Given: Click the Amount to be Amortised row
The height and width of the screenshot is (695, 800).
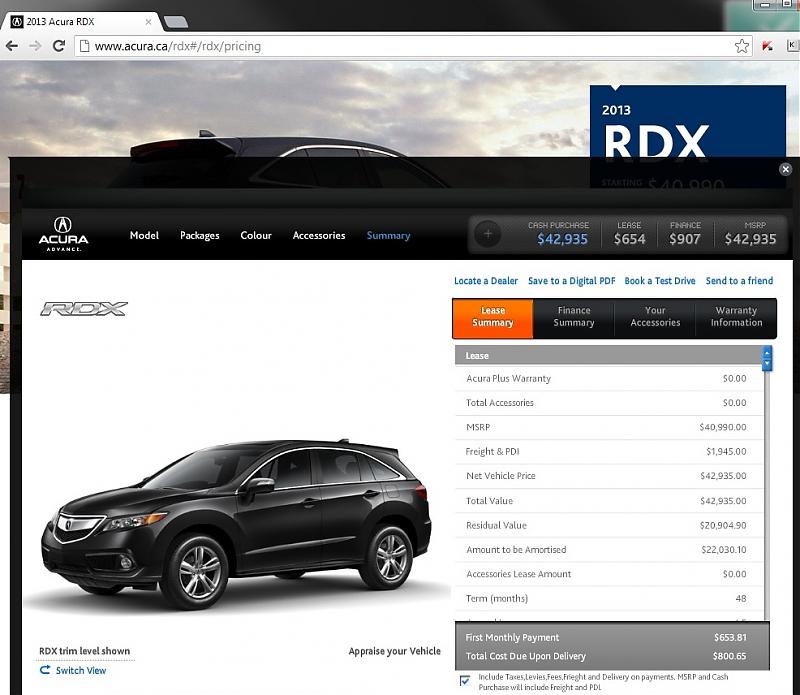Looking at the screenshot, I should point(609,550).
